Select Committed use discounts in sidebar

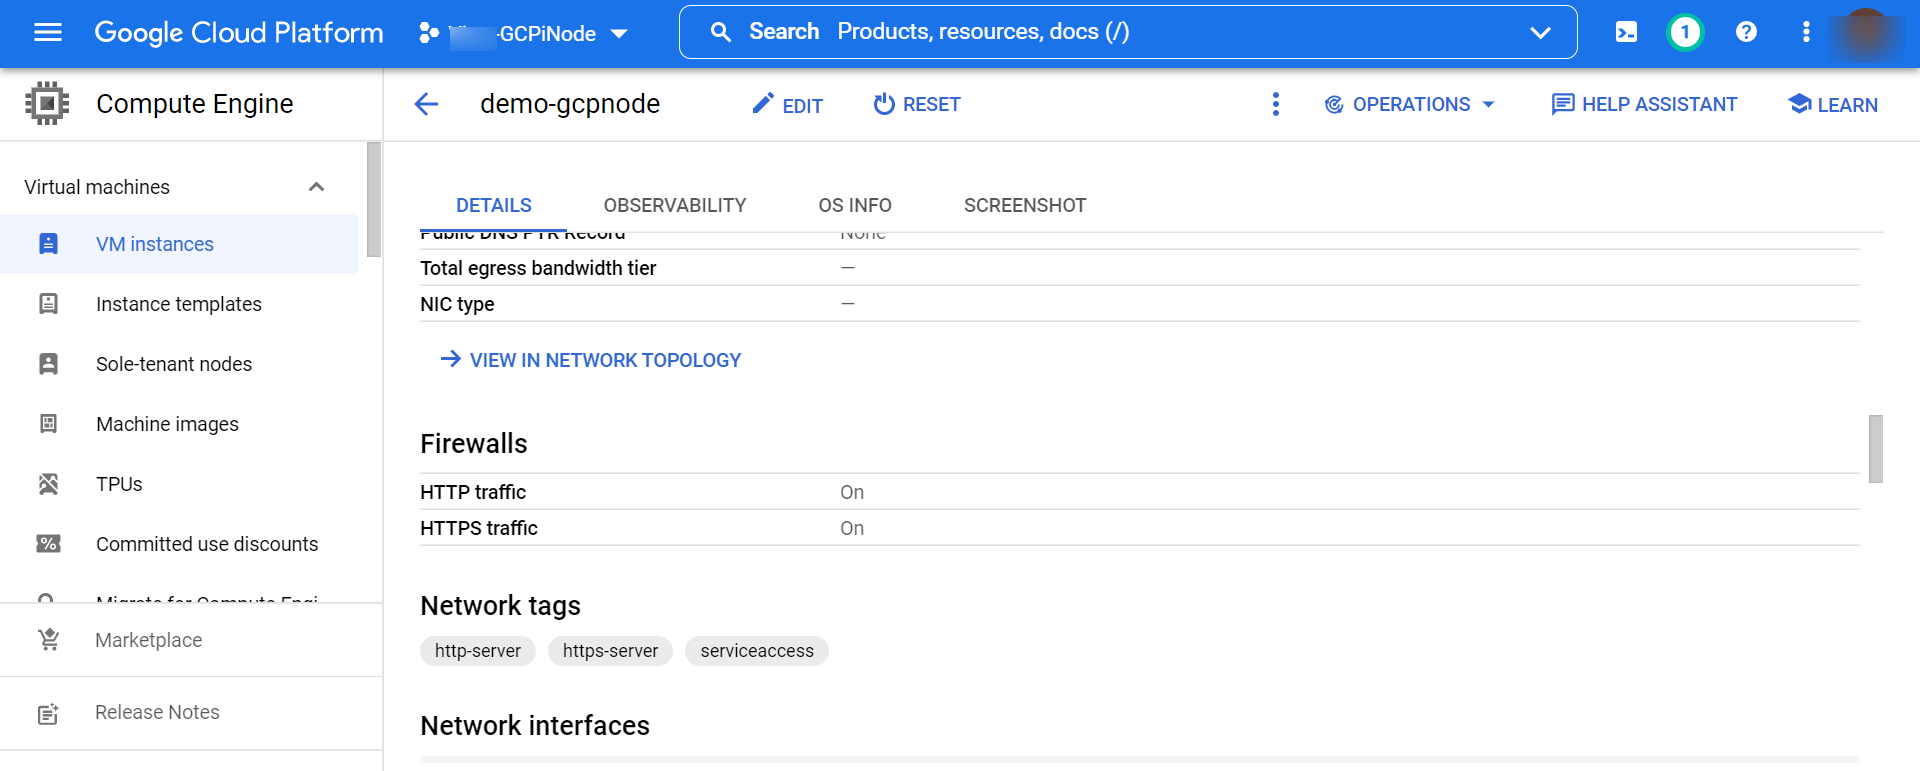179,544
